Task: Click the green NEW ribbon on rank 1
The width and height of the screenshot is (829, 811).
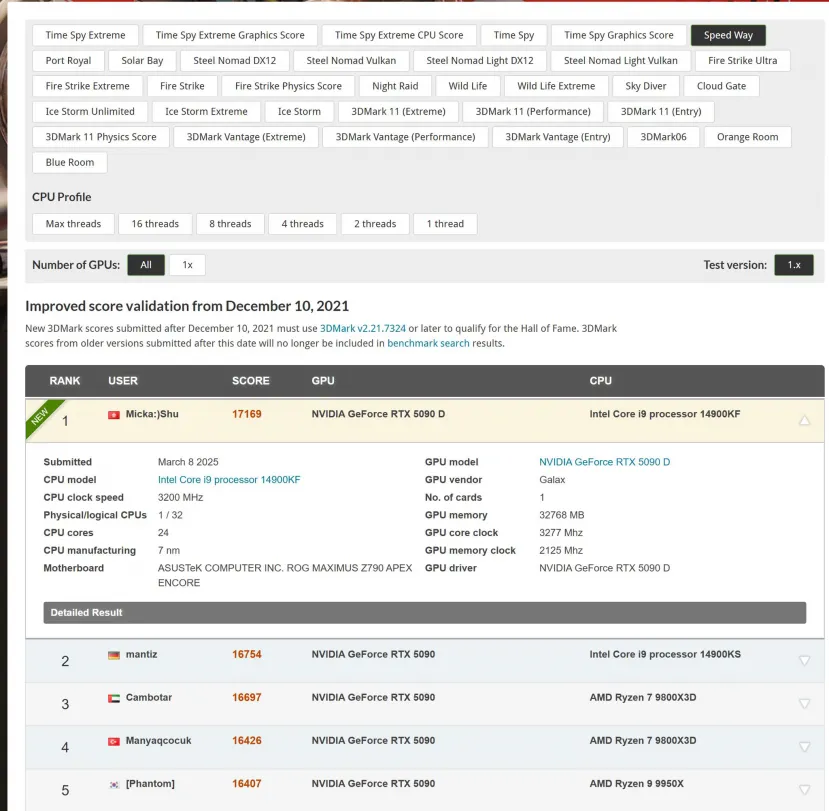Action: point(40,416)
